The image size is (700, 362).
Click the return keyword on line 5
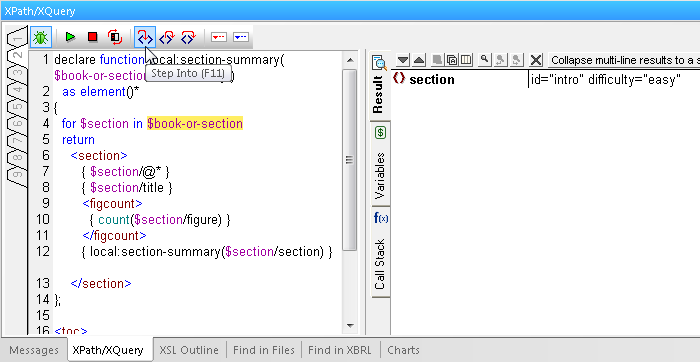[78, 140]
